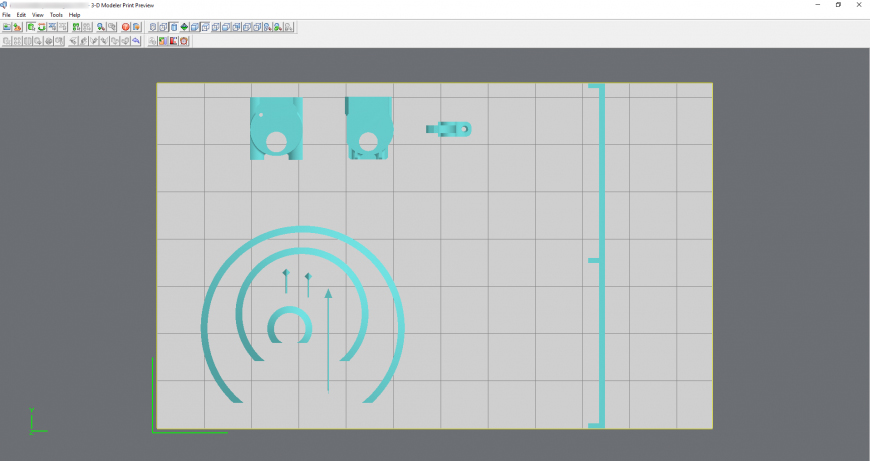
Task: Open the Tools menu
Action: pos(56,15)
